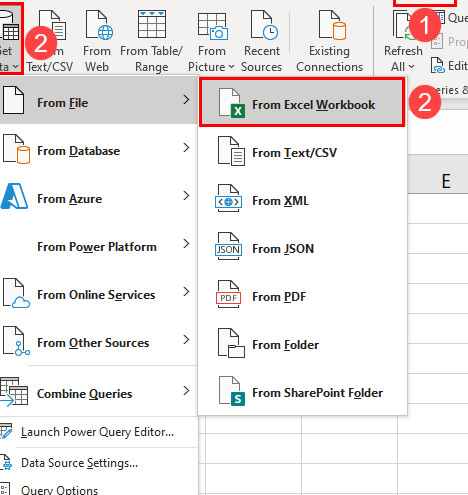Image resolution: width=468 pixels, height=495 pixels.
Task: Click the Folder file icon
Action: (x=232, y=343)
